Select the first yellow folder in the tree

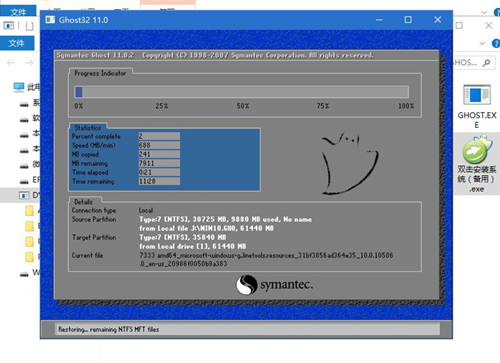pos(30,211)
